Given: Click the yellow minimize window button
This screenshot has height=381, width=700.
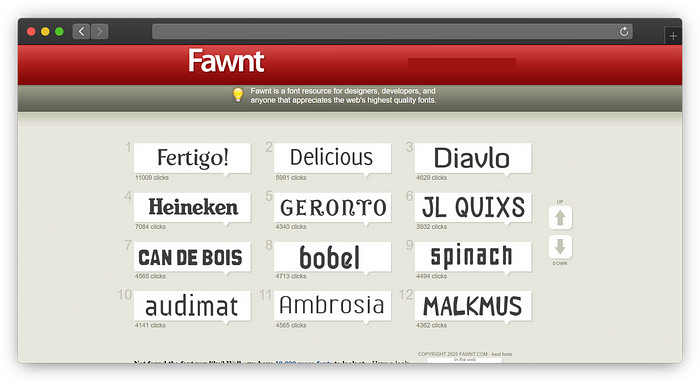Looking at the screenshot, I should point(45,31).
